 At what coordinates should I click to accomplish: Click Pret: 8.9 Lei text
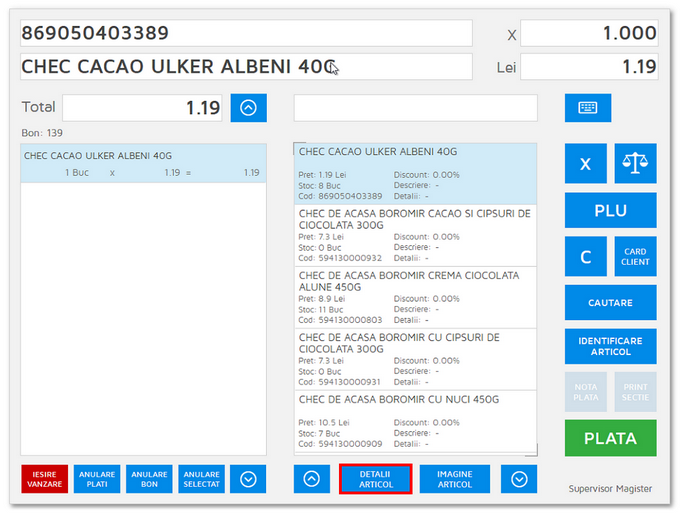[321, 299]
